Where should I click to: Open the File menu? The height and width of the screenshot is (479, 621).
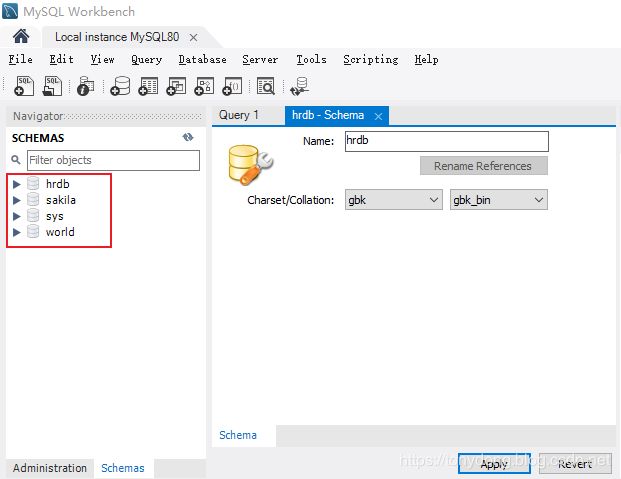click(21, 59)
